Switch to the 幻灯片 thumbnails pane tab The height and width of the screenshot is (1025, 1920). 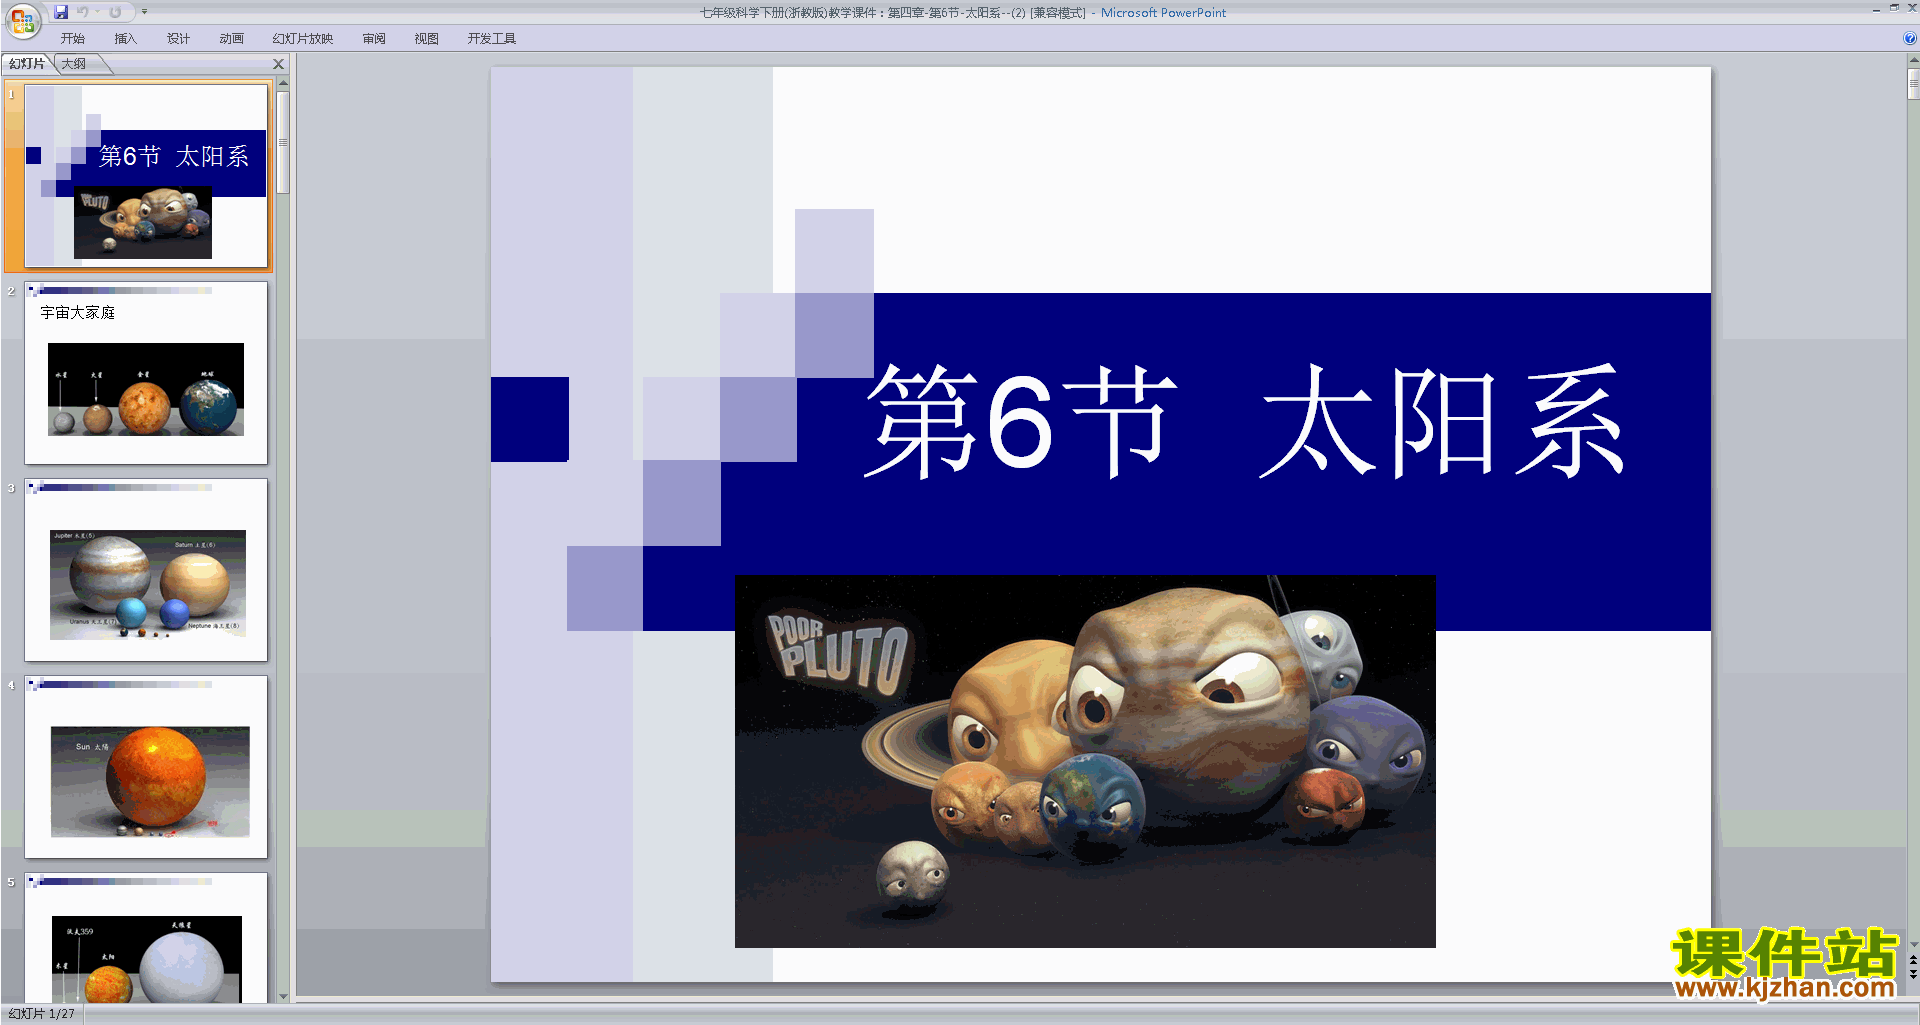pos(27,64)
